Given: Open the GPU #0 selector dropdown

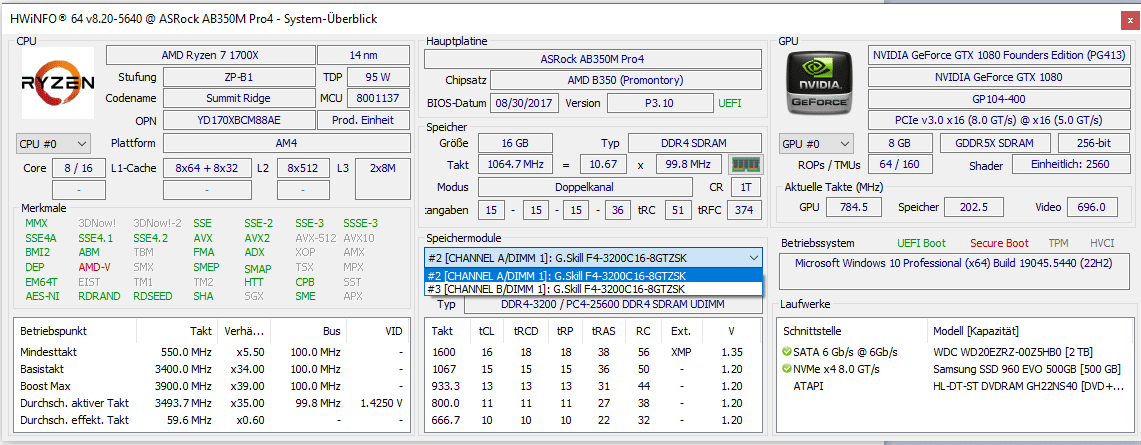Looking at the screenshot, I should [816, 143].
